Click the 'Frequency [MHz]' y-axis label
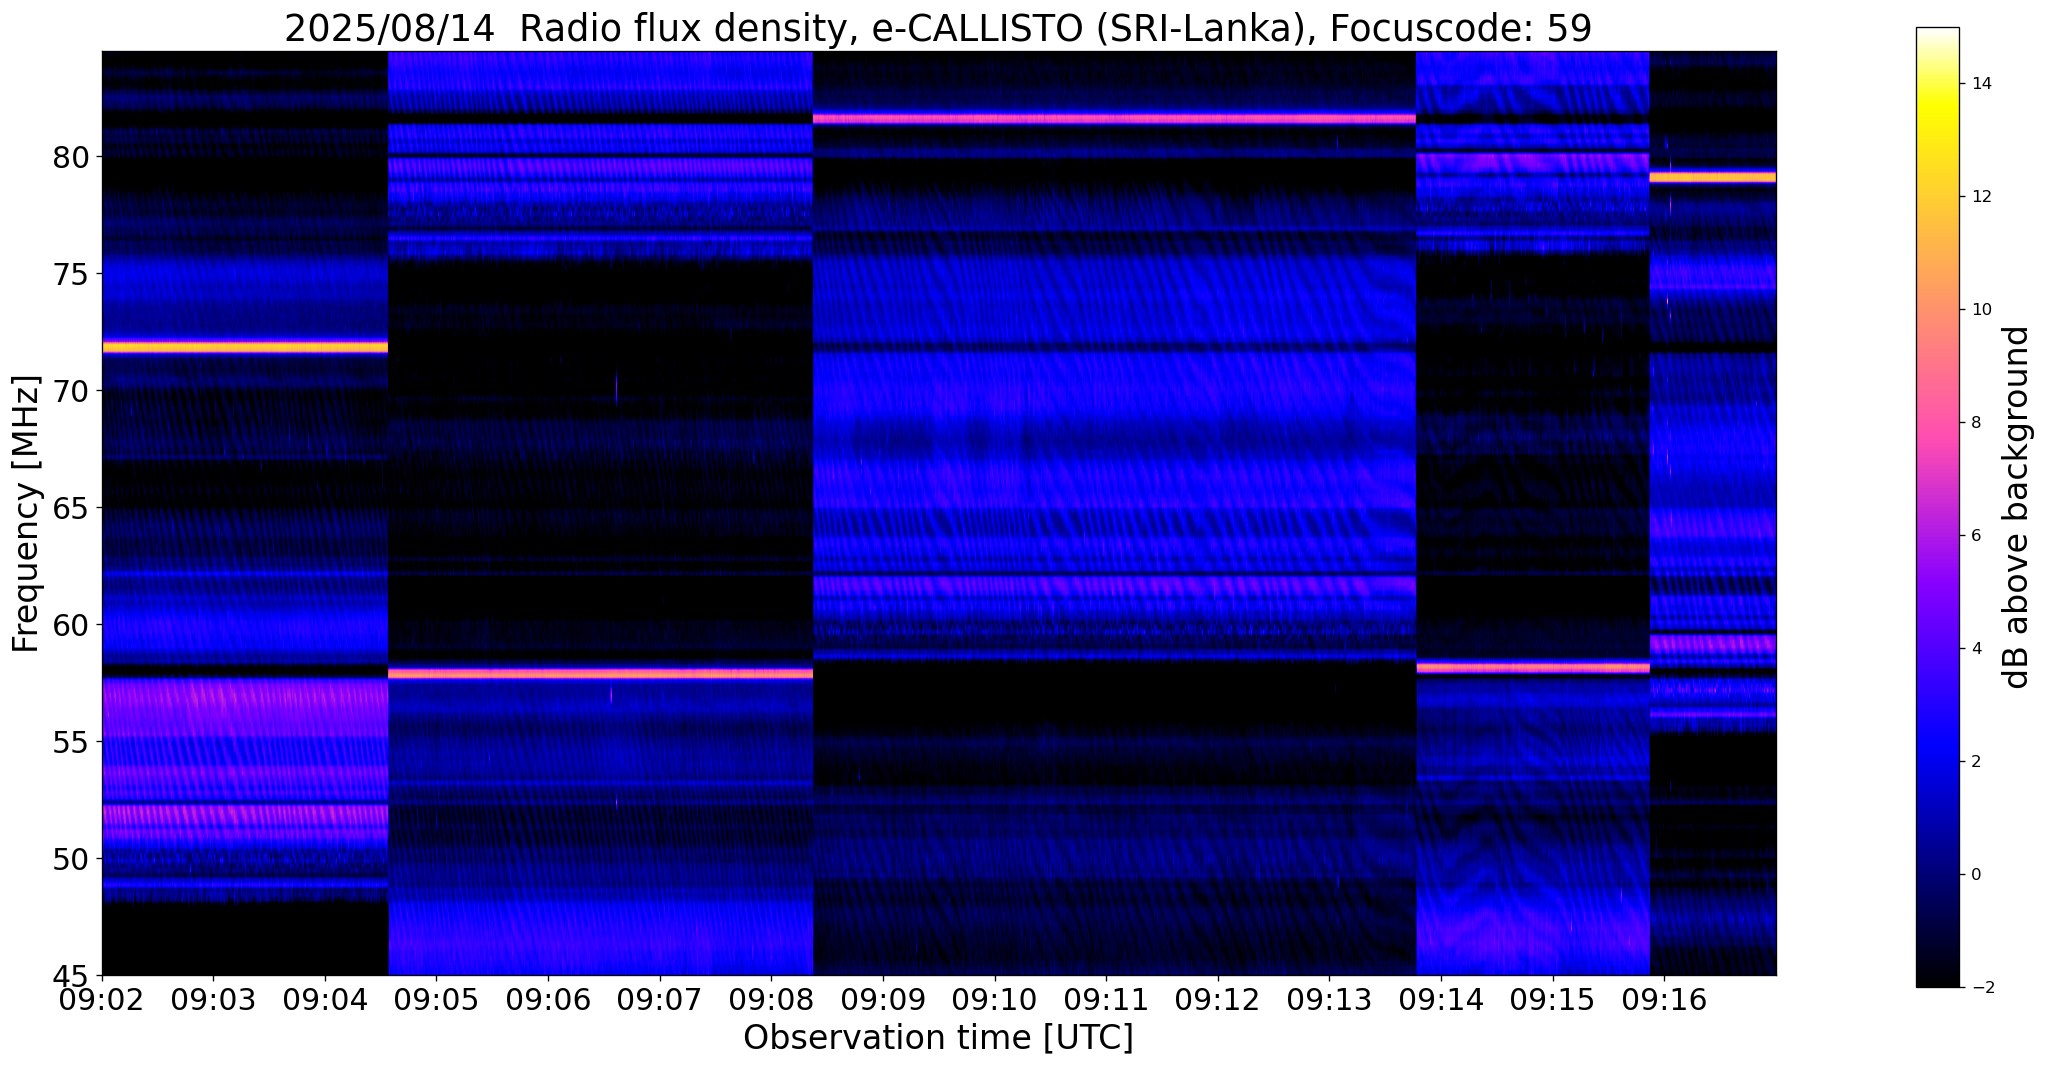 [26, 514]
